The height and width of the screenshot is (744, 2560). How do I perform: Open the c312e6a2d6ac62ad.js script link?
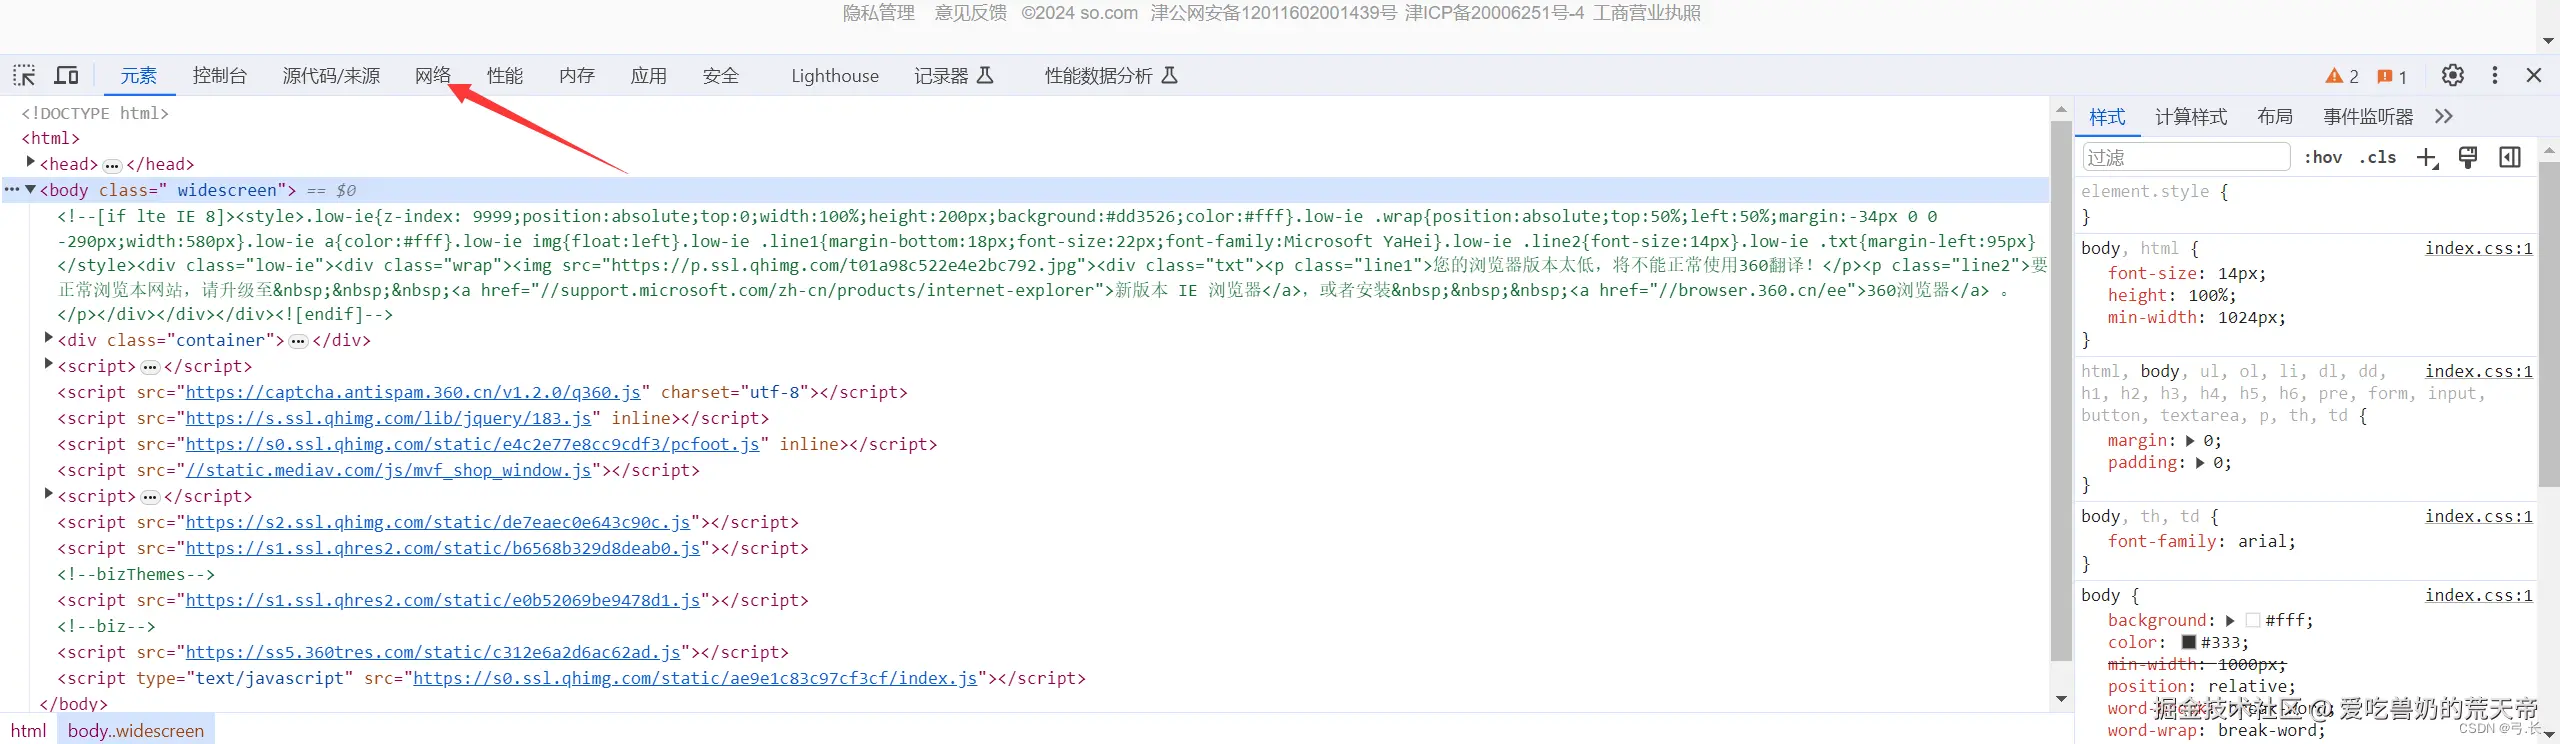tap(433, 652)
